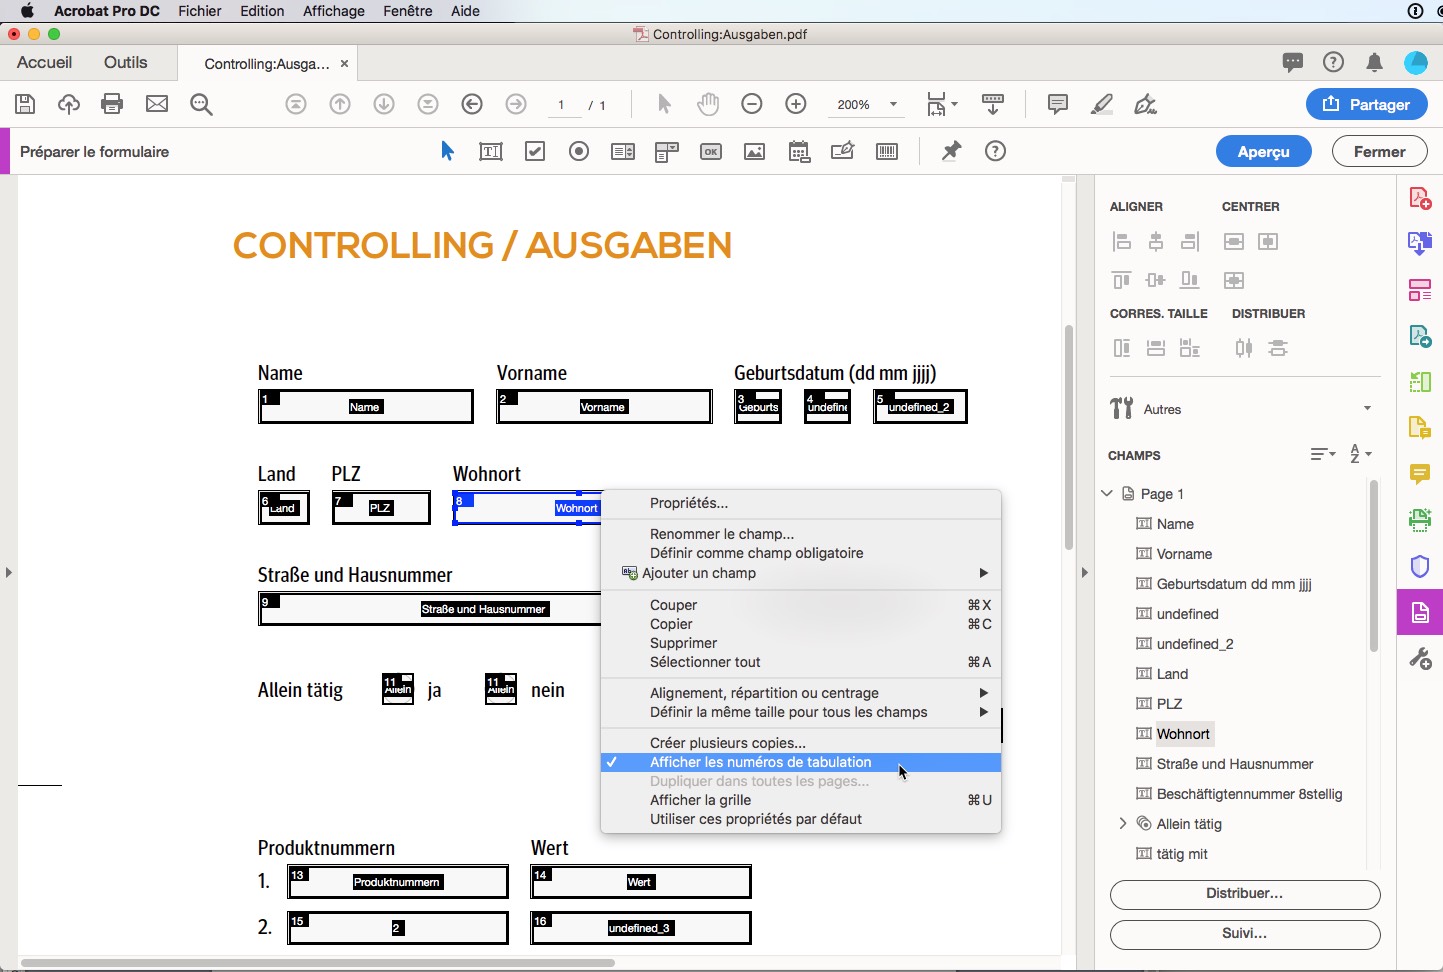Click the 'ja' Allein tätig radio field
This screenshot has height=972, width=1443.
tap(398, 690)
